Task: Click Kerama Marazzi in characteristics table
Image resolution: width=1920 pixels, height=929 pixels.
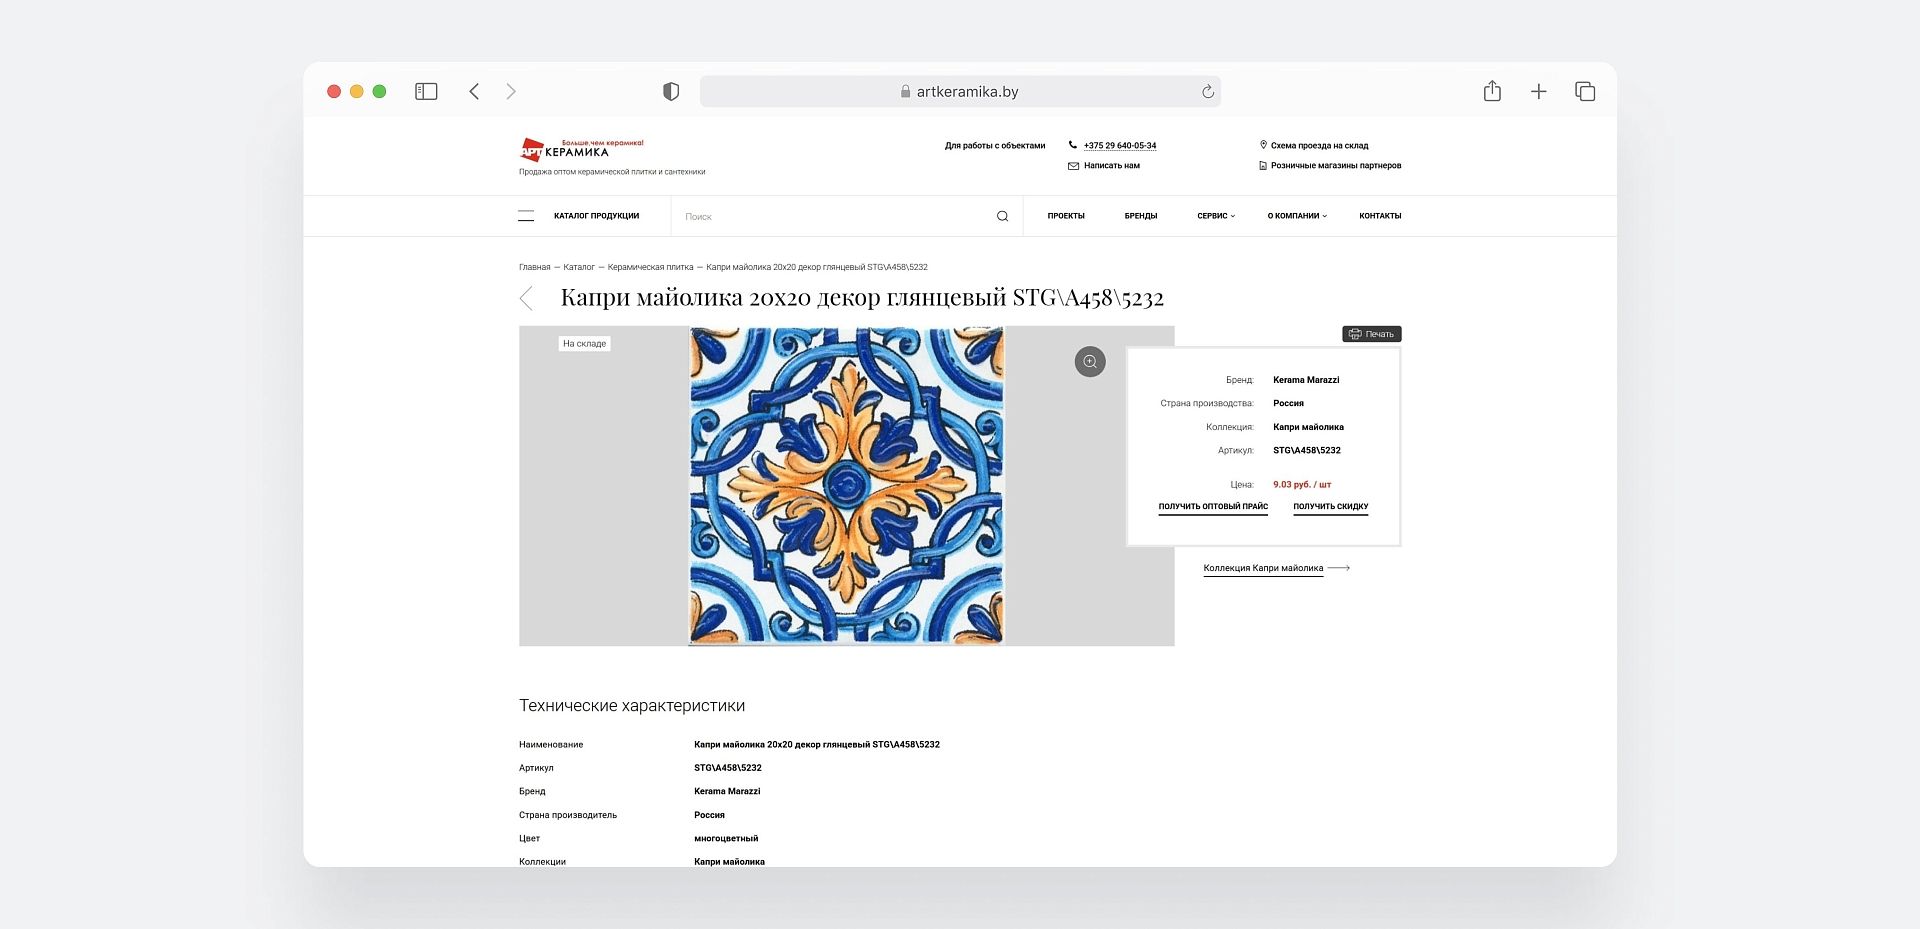Action: [x=727, y=791]
